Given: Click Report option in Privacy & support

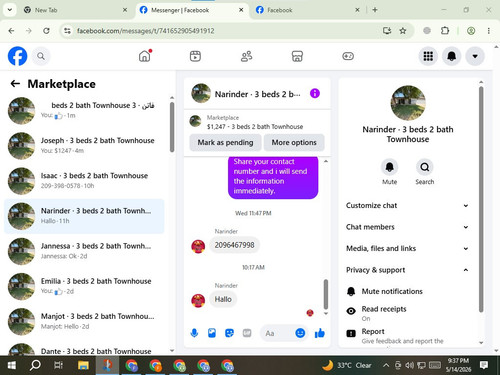Looking at the screenshot, I should pos(407,335).
